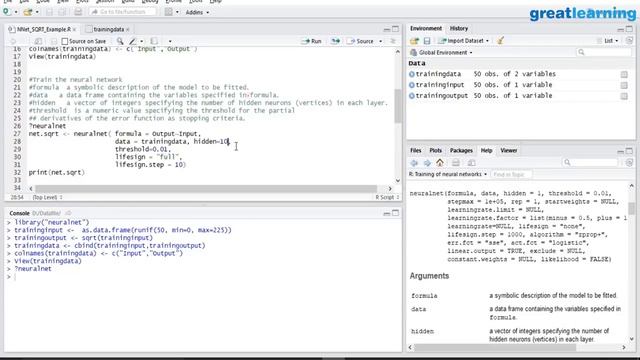Click the console working directory arrow icon
640x360 pixels.
click(68, 213)
